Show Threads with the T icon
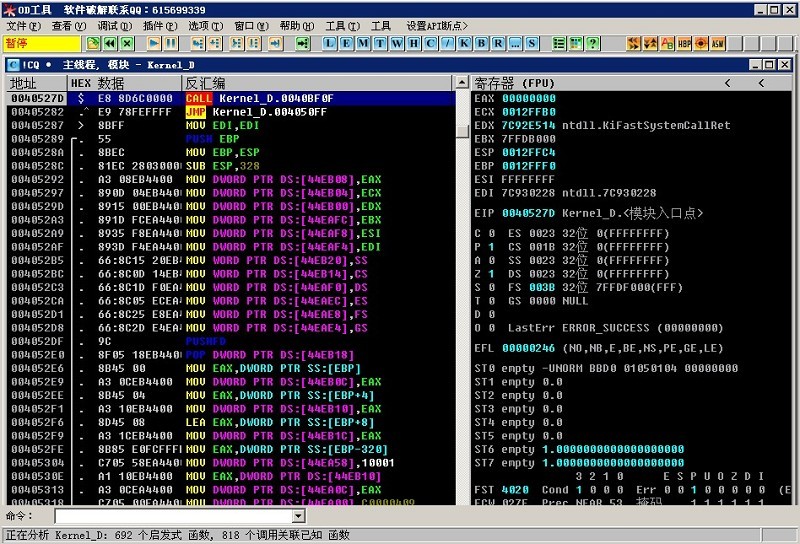Screen dimensions: 800x544 click(x=380, y=43)
